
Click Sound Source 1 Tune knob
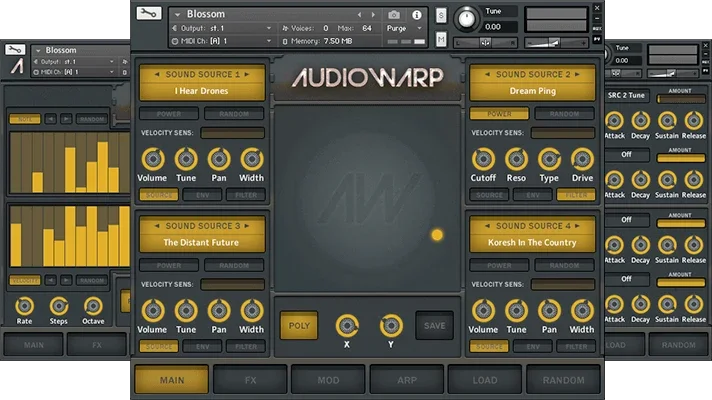tap(186, 159)
